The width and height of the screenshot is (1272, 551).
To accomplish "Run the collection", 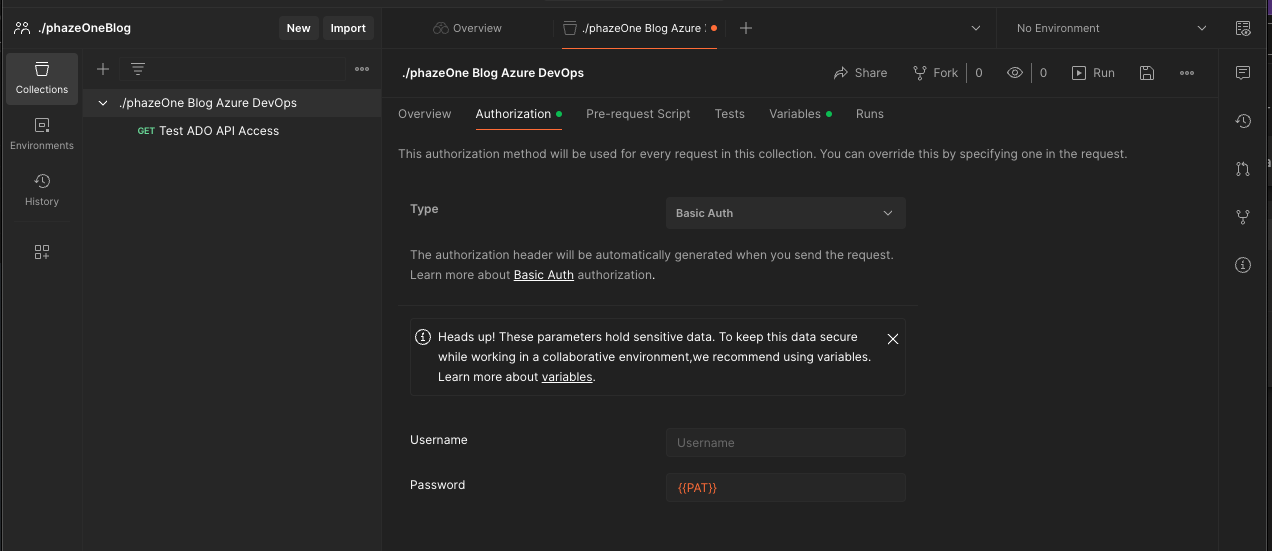I will pyautogui.click(x=1093, y=73).
